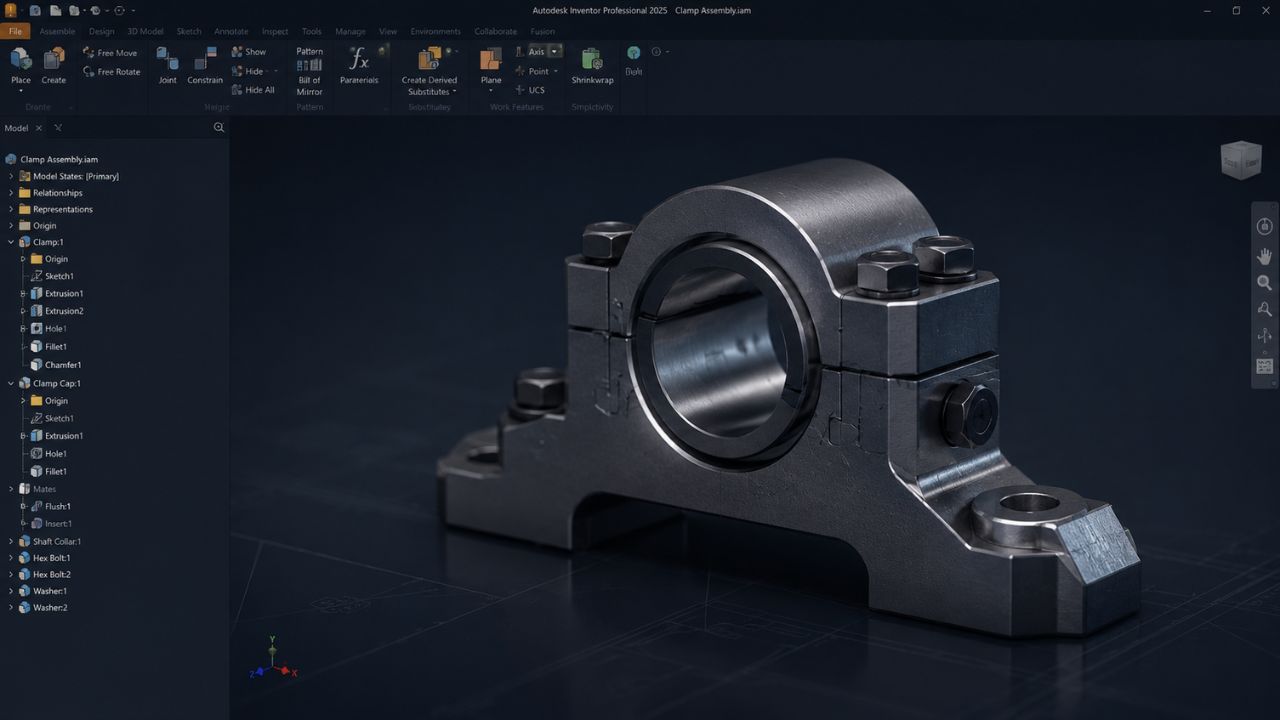Select Extrusion2 in the browser tree
The height and width of the screenshot is (720, 1280).
64,311
